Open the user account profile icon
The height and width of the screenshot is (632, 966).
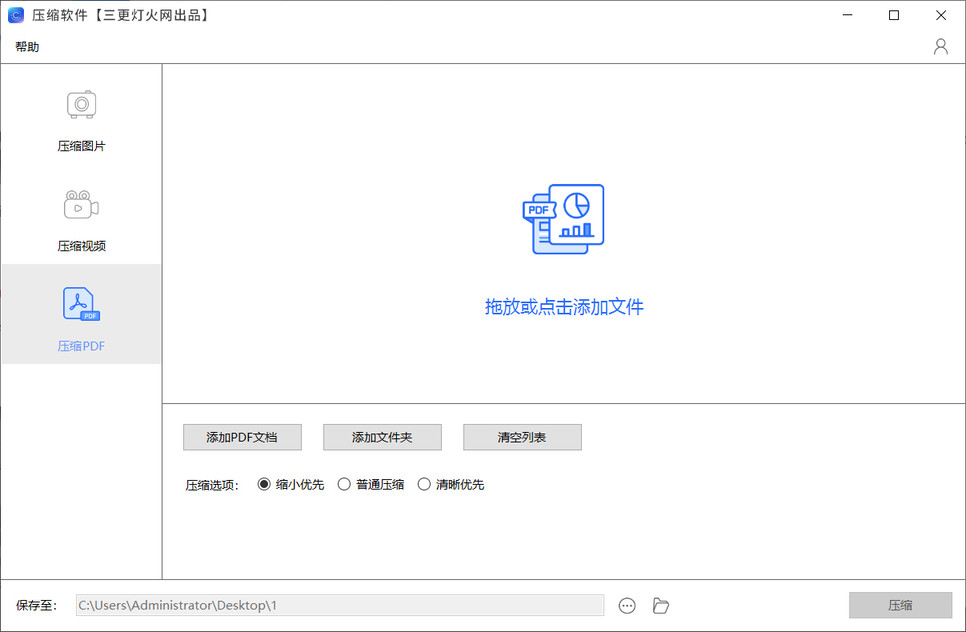click(940, 47)
